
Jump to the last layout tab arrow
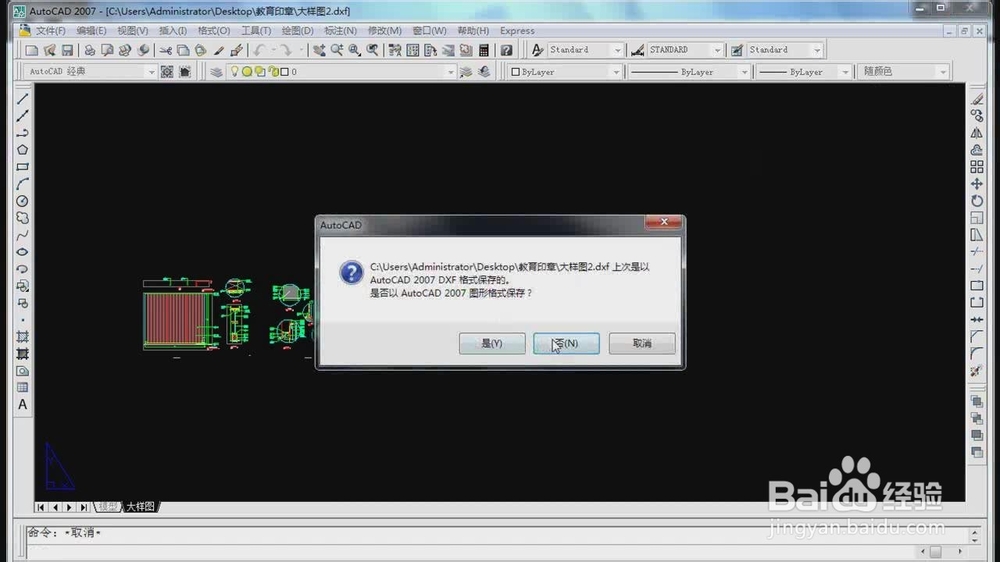tap(84, 507)
